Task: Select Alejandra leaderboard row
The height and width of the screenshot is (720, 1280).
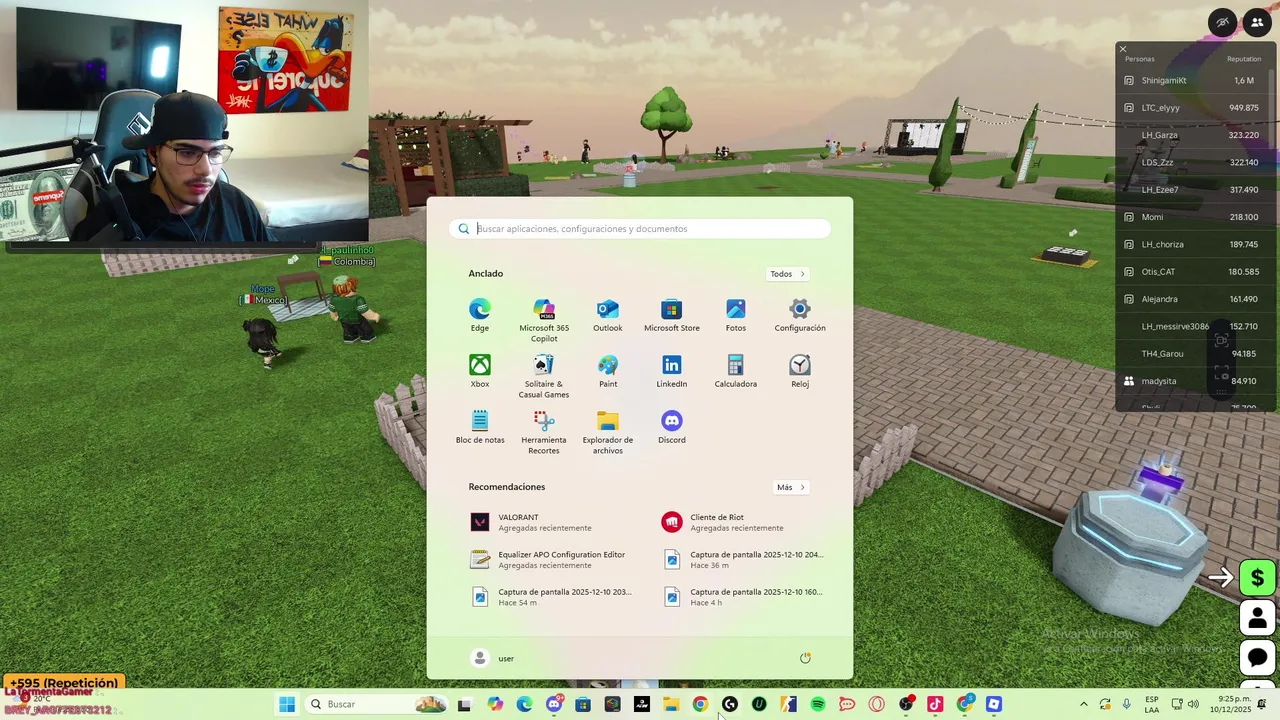Action: [x=1195, y=299]
